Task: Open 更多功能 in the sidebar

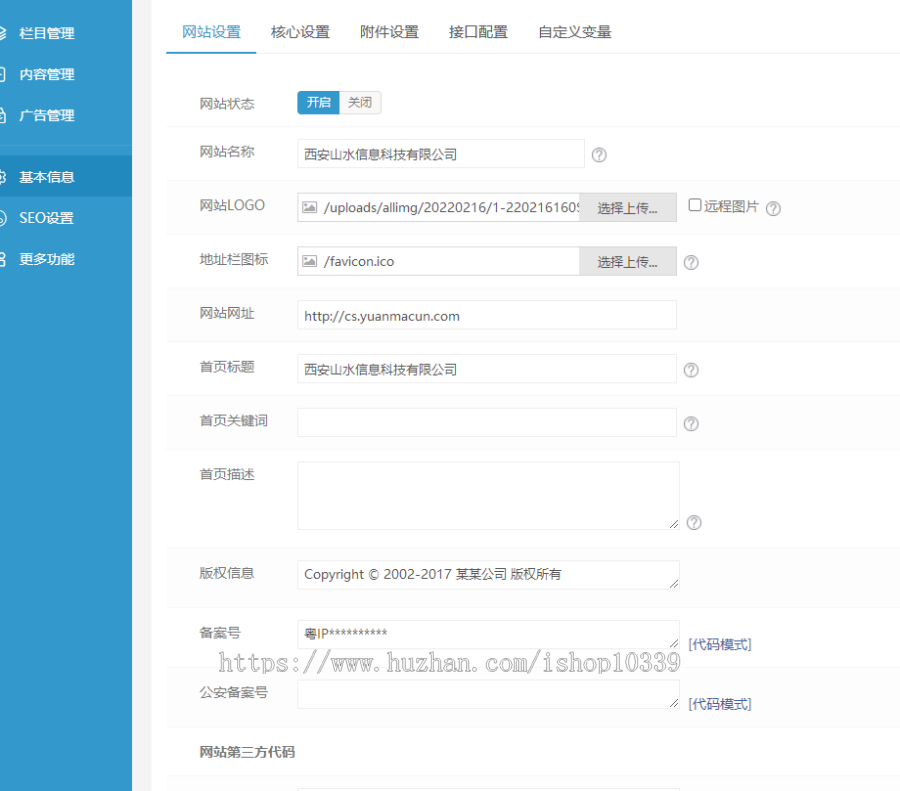Action: click(x=46, y=259)
